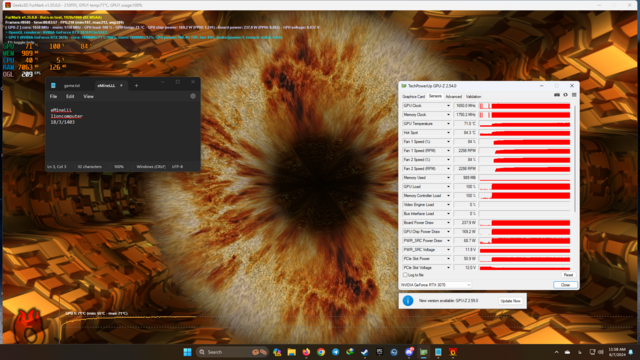Switch to GPU-Z Advanced tab
Screen dimensions: 640x360
[453, 97]
